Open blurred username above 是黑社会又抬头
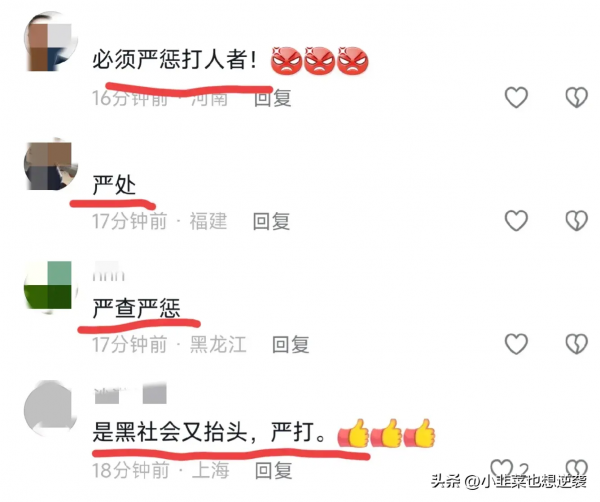The height and width of the screenshot is (502, 600). pyautogui.click(x=130, y=393)
